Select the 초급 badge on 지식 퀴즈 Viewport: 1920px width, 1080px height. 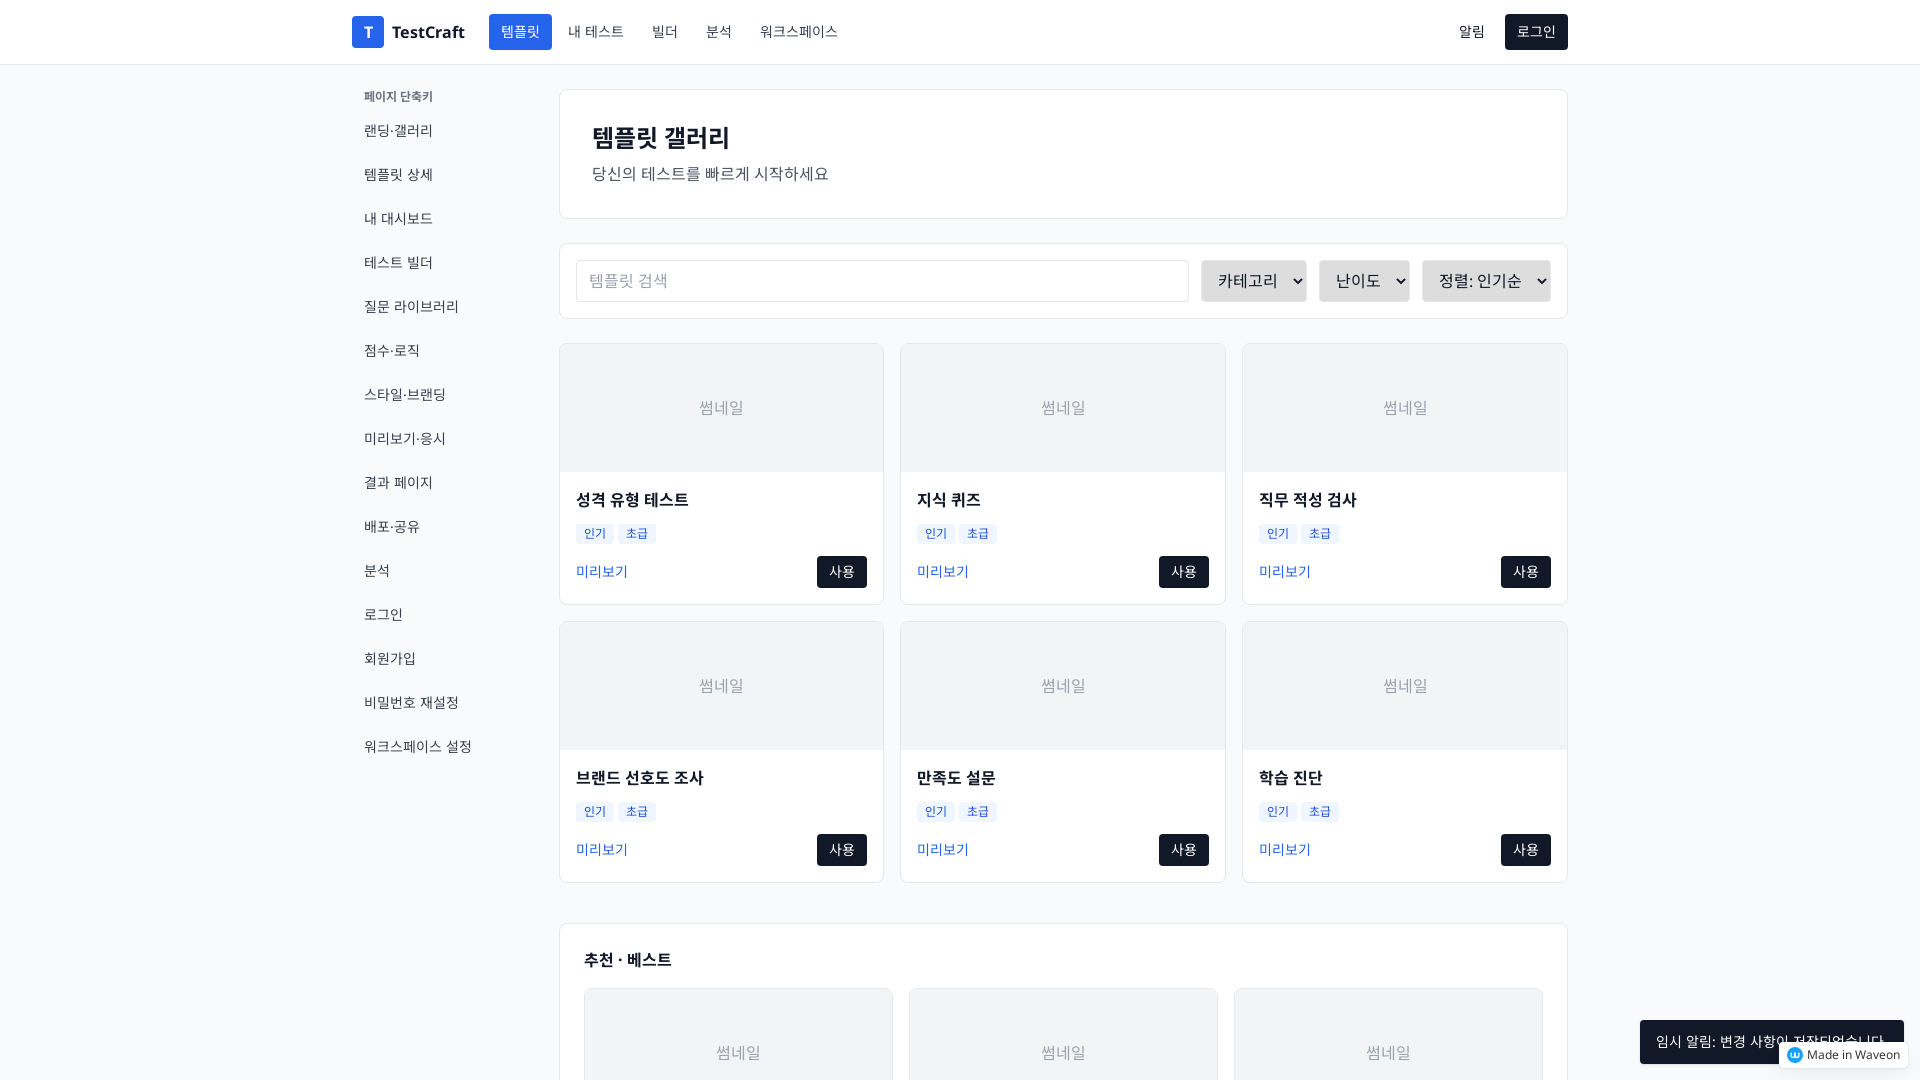point(977,533)
